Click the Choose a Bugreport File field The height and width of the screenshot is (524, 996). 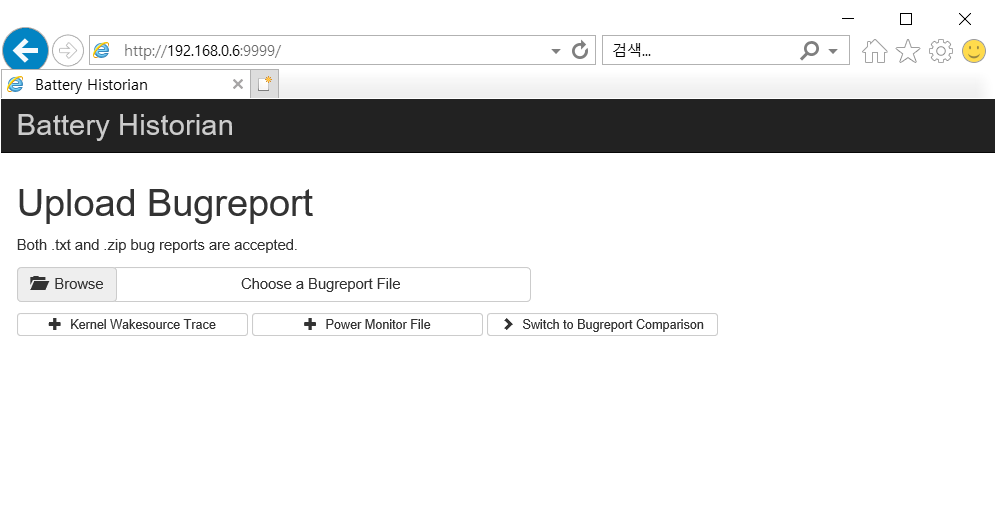[323, 284]
